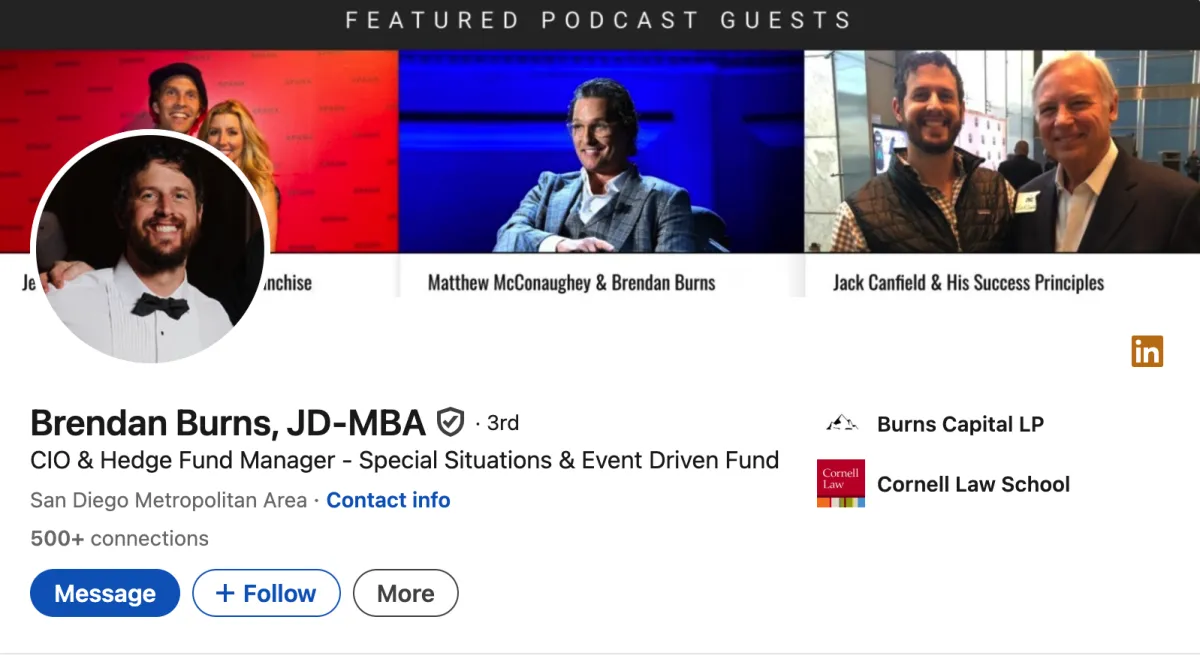This screenshot has width=1200, height=659.
Task: Click the name heading Brendan Burns, JD-MBA
Action: pos(228,423)
